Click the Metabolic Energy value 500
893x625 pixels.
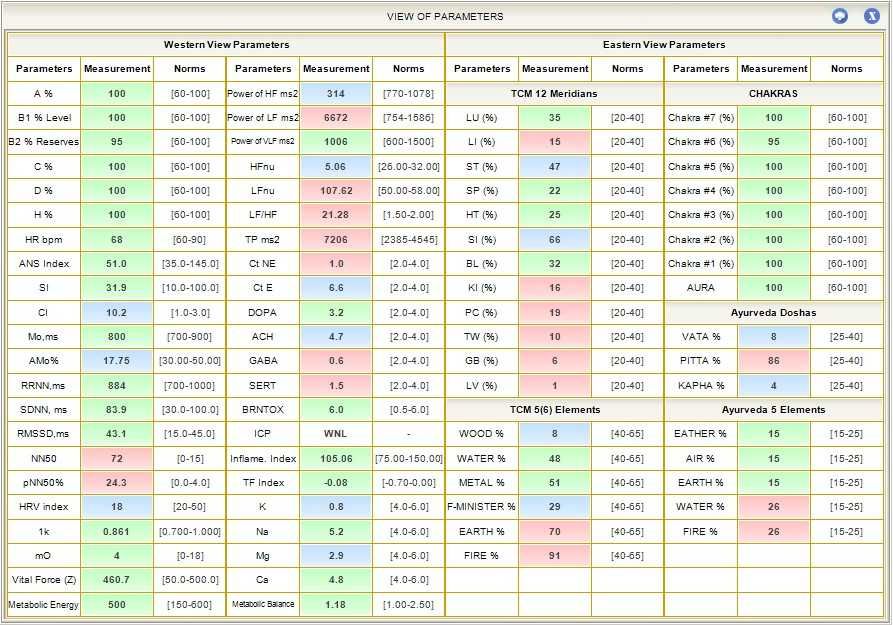click(117, 604)
